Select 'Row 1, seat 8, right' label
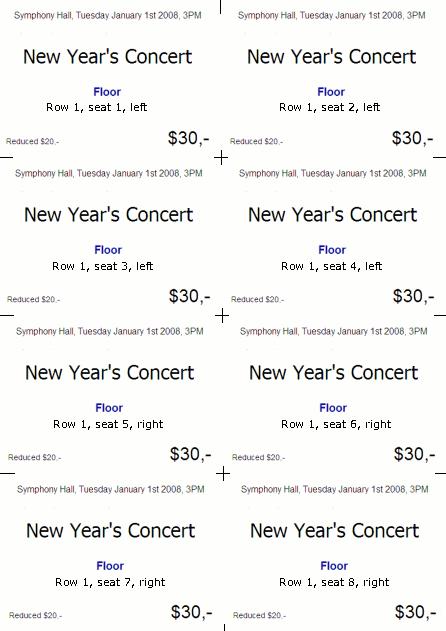This screenshot has height=631, width=446. pos(334,582)
